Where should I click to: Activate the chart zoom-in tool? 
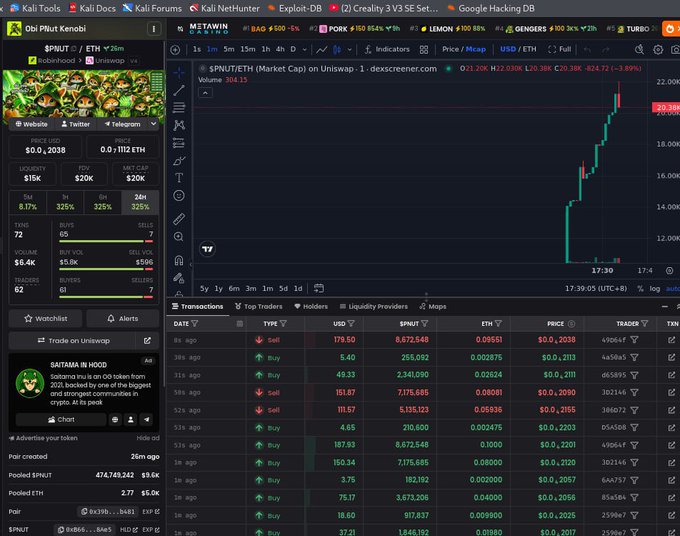tap(179, 237)
